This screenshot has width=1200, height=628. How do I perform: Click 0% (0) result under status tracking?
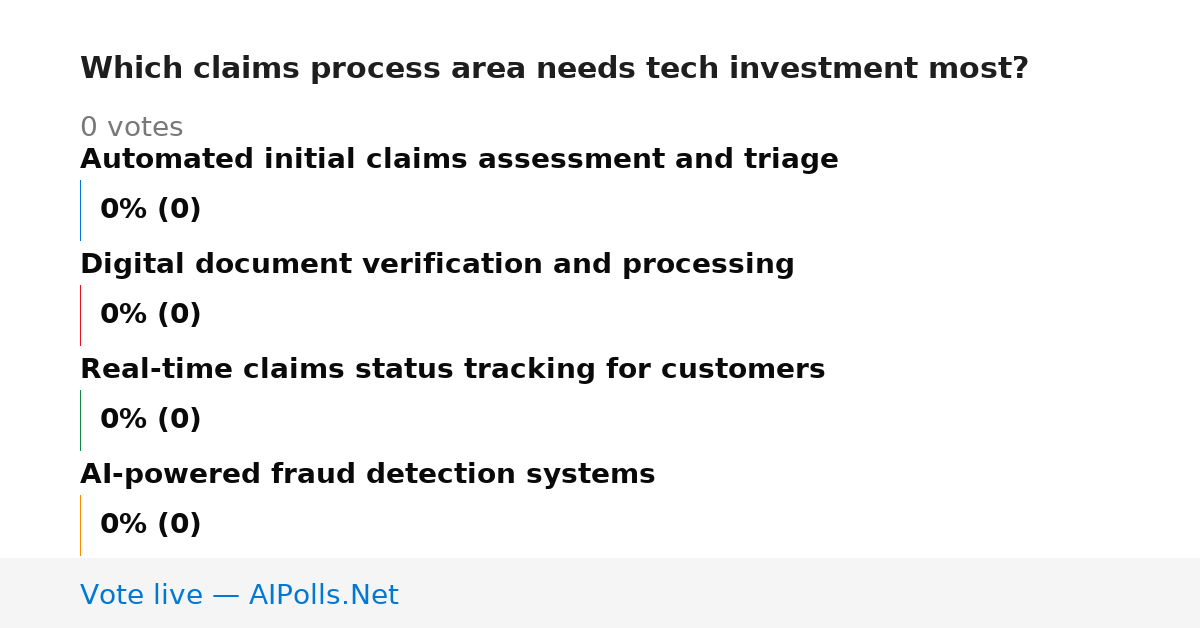150,420
